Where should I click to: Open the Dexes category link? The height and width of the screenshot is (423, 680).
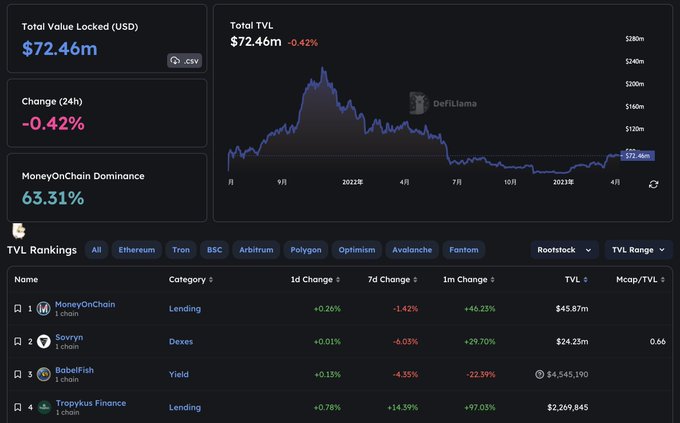[181, 341]
